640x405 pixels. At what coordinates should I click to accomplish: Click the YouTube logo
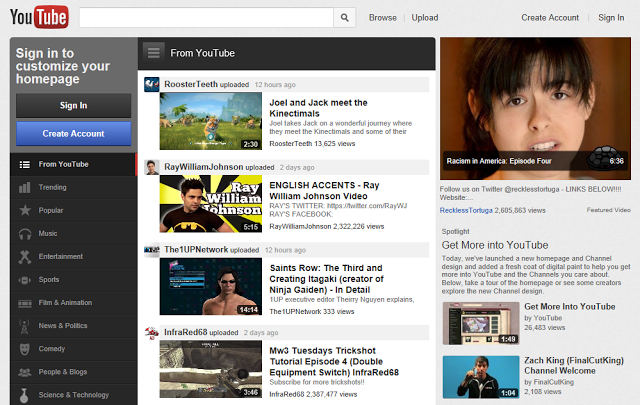pos(39,17)
